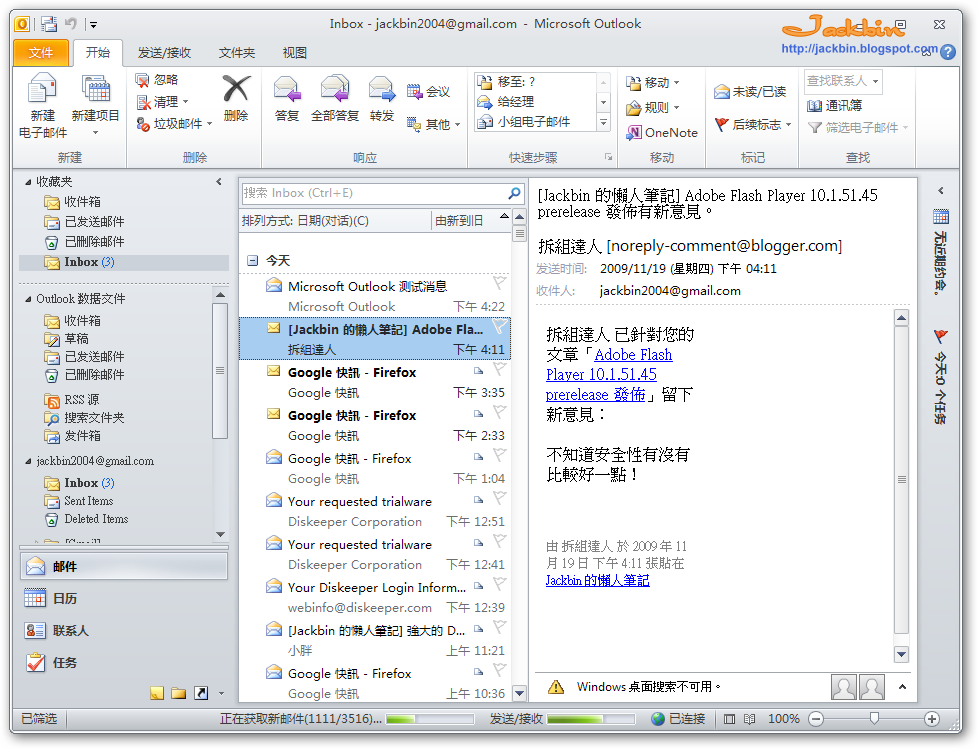Open the Jackbin 的懶人筆記 link in message

pyautogui.click(x=598, y=581)
